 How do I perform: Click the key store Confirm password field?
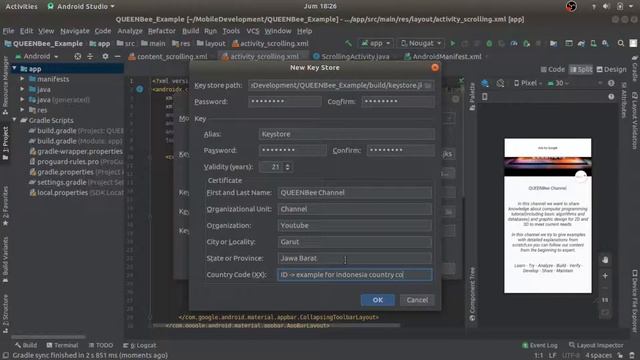tap(398, 101)
